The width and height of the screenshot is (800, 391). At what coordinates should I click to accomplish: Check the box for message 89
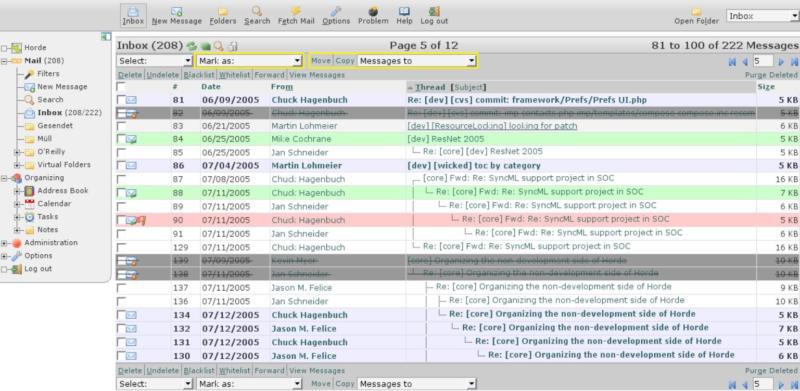pyautogui.click(x=121, y=206)
